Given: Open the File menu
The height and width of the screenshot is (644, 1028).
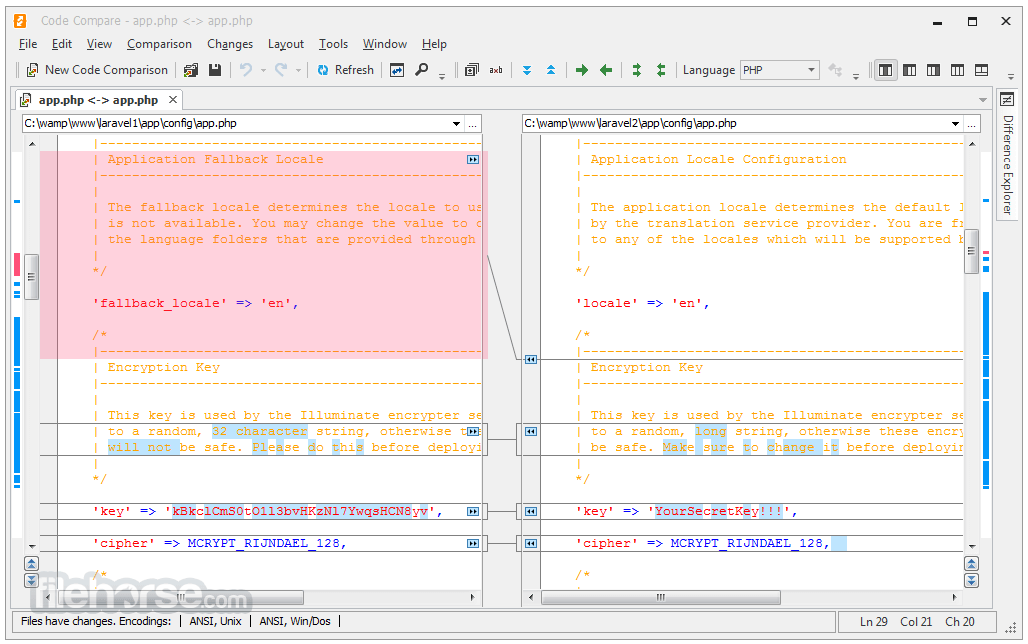Looking at the screenshot, I should pos(28,44).
